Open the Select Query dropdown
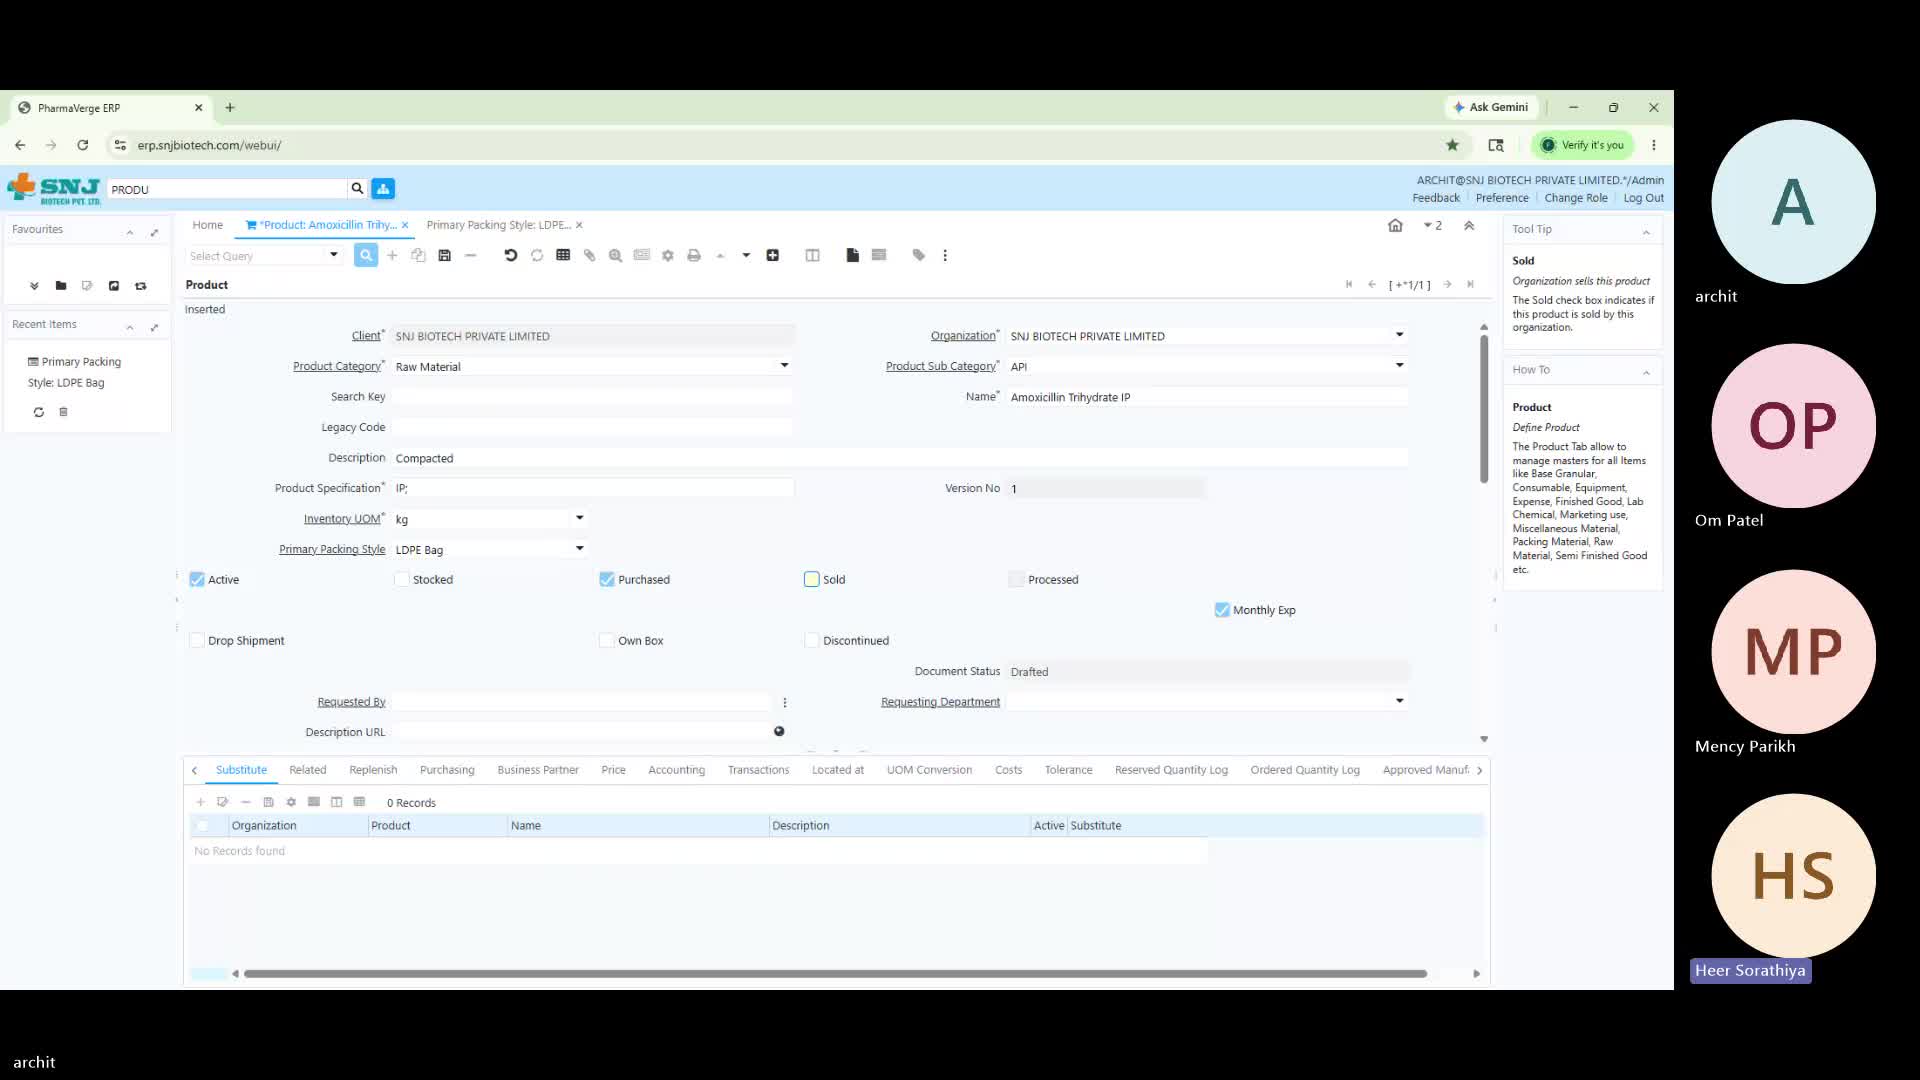 click(334, 255)
